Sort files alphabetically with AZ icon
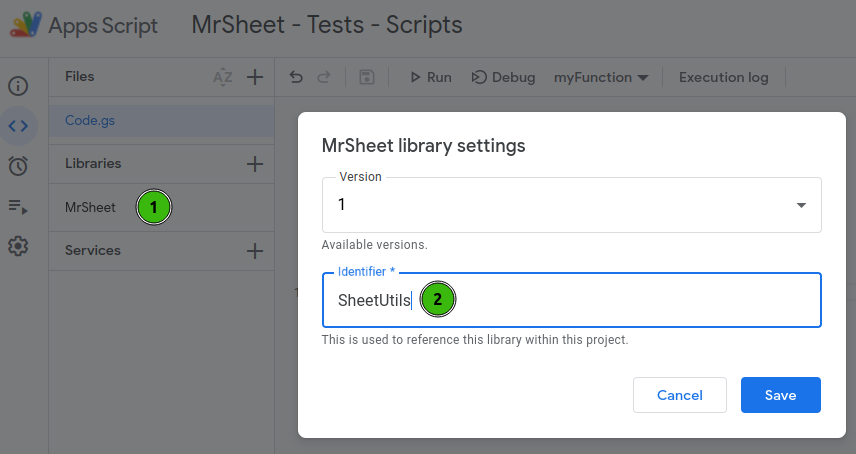This screenshot has width=856, height=454. (x=223, y=77)
